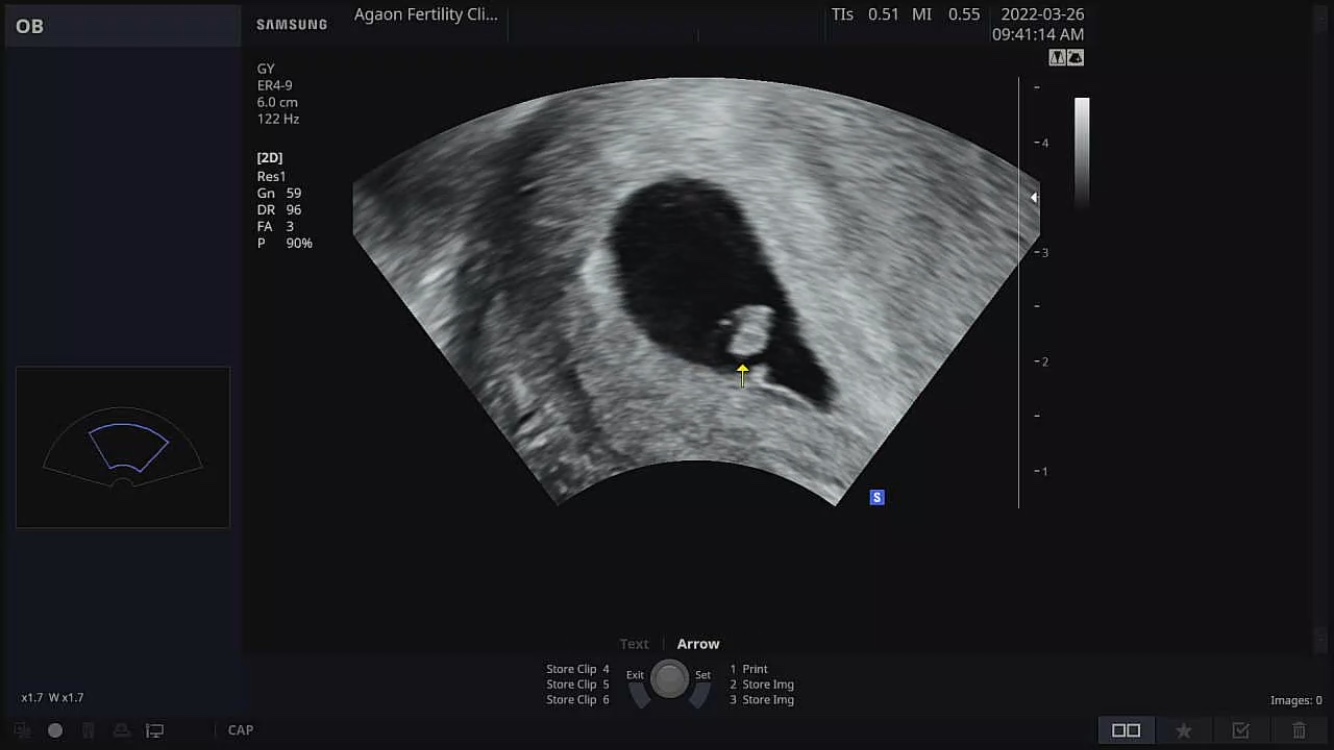This screenshot has height=750, width=1334.
Task: Click the Images: 0 counter
Action: click(x=1296, y=700)
